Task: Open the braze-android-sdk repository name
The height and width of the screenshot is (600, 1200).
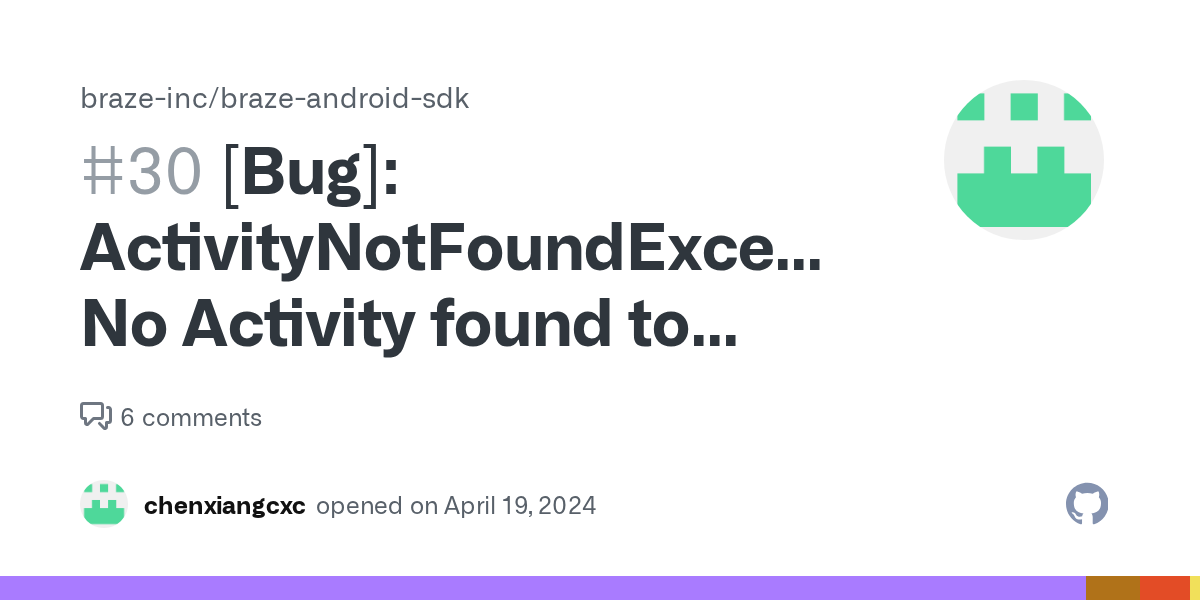Action: point(344,99)
